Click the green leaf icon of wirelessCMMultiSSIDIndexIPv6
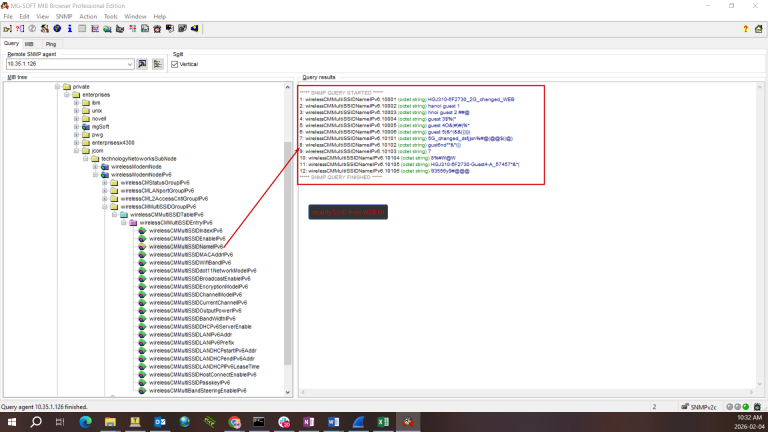This screenshot has width=768, height=432. (x=142, y=231)
